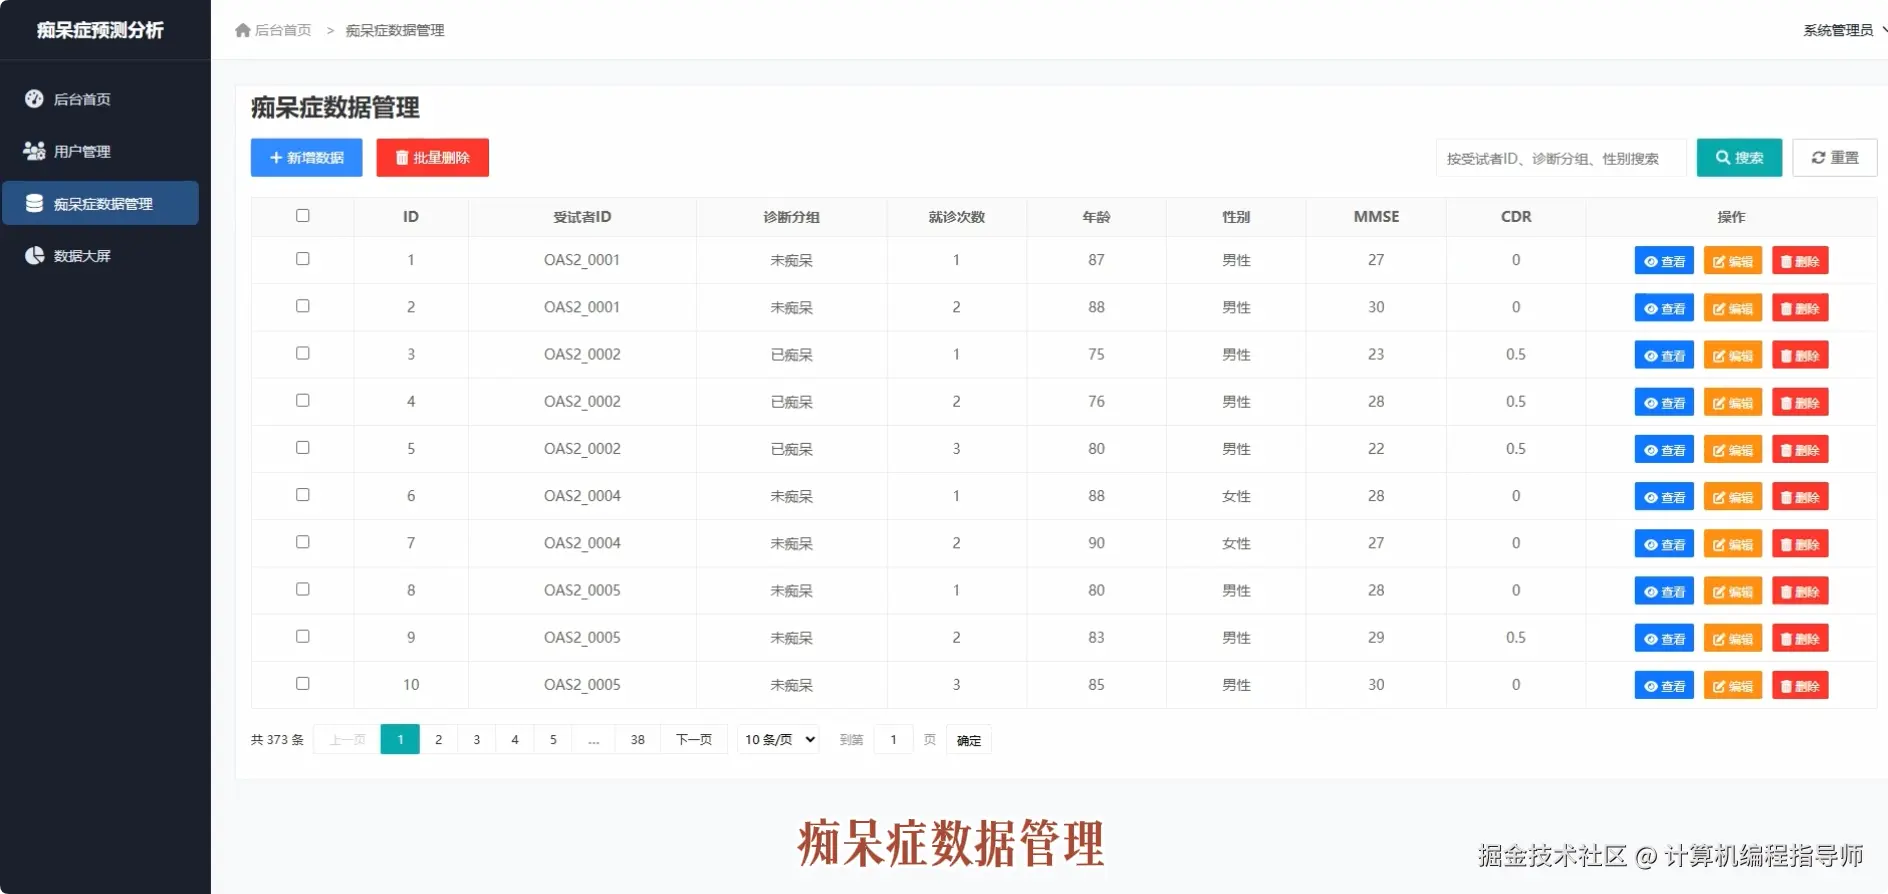Edit the record with ID 10
Screen dimensions: 1888x894
pos(1732,685)
